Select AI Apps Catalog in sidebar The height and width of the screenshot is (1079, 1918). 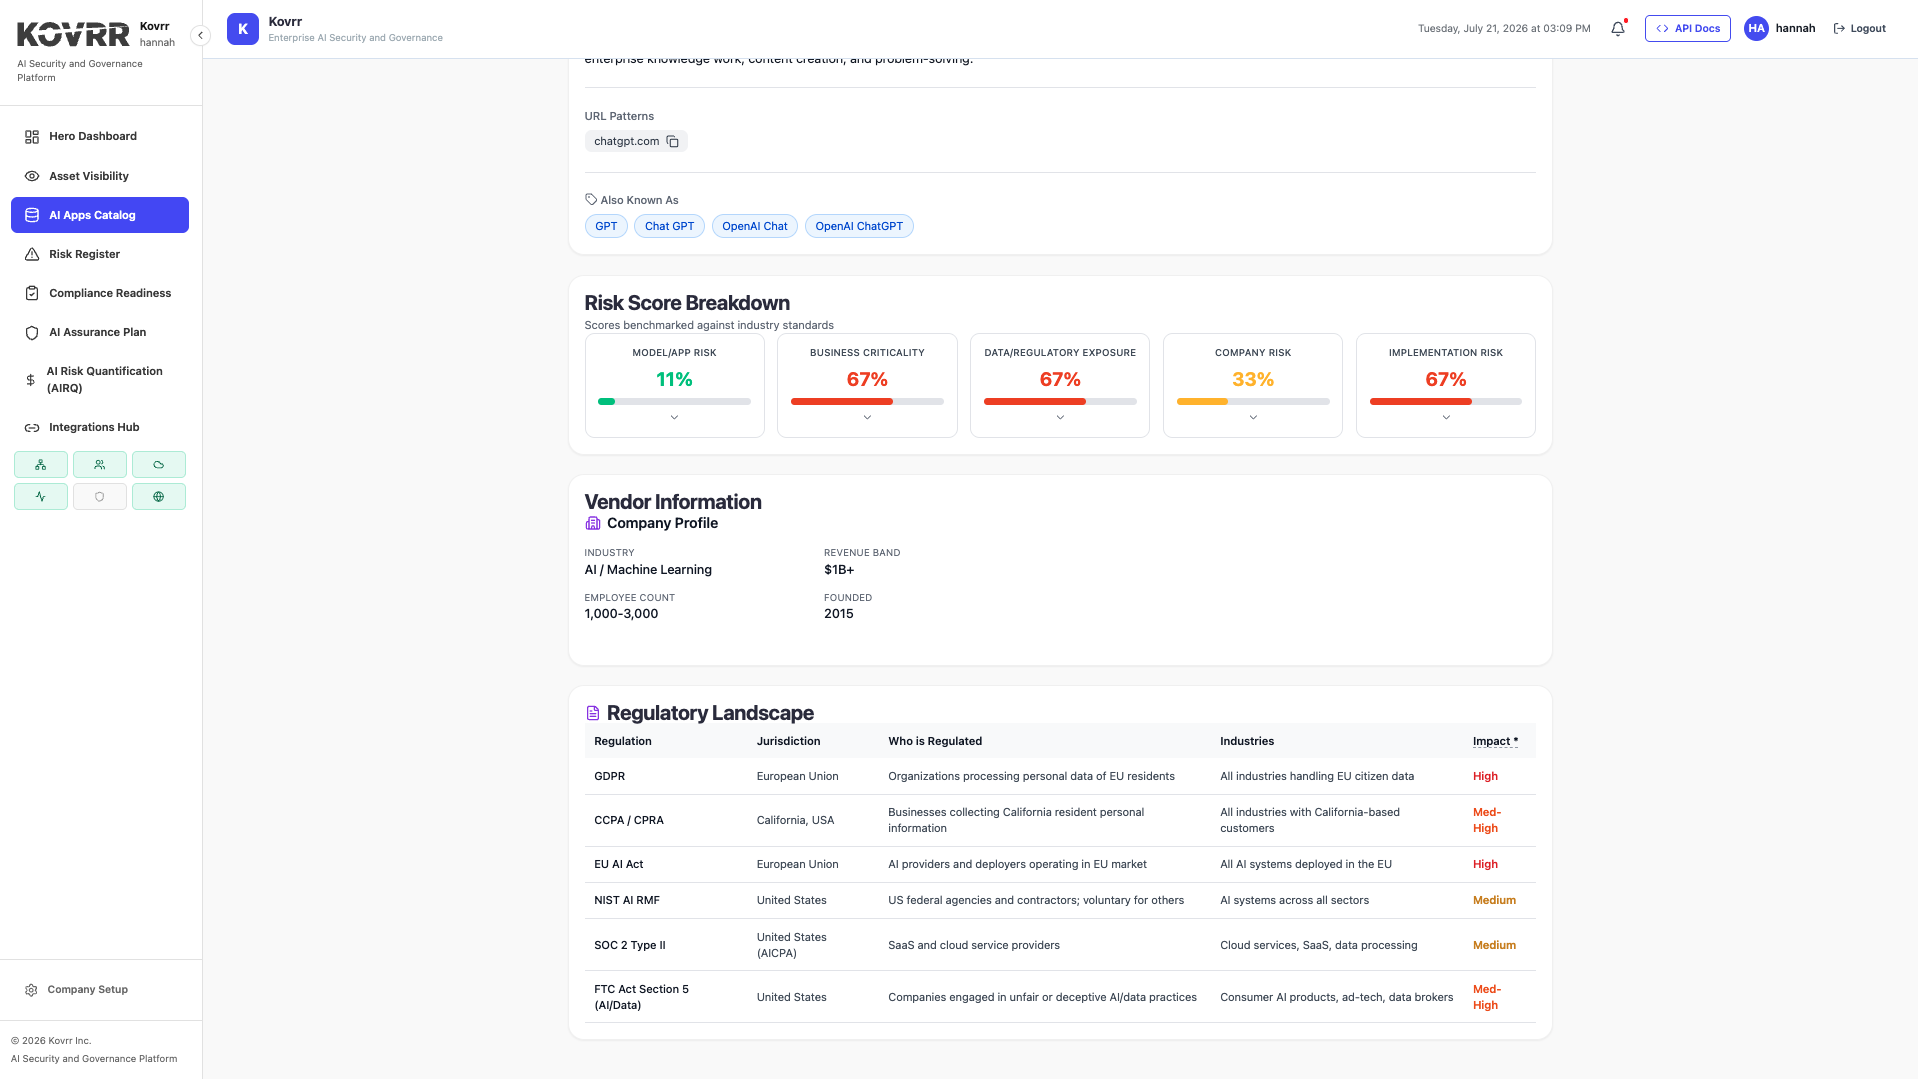pos(100,215)
